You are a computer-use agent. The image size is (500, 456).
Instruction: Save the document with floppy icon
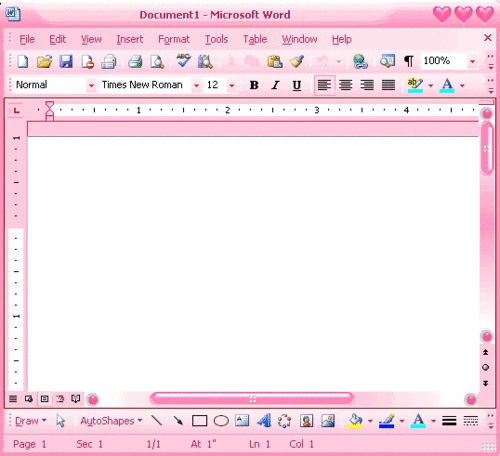66,62
